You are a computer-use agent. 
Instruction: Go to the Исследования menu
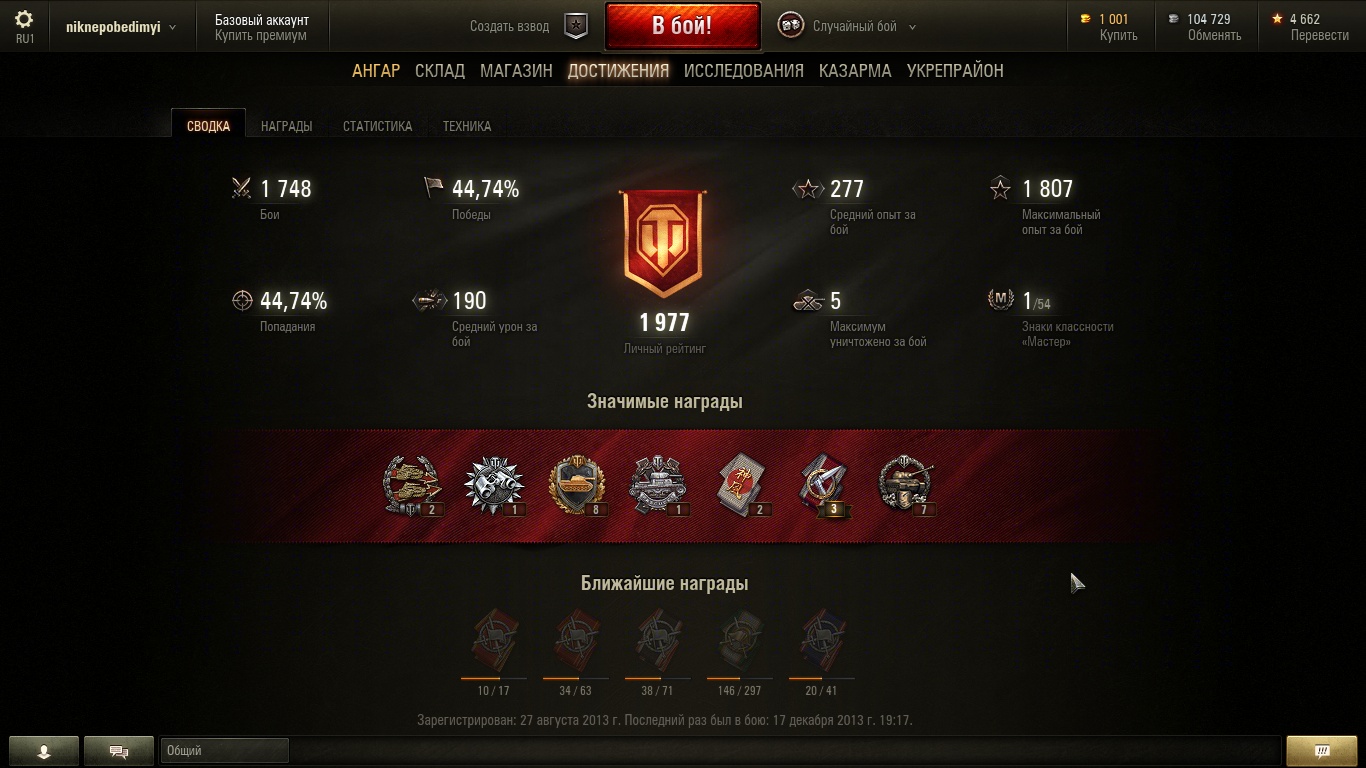(744, 71)
